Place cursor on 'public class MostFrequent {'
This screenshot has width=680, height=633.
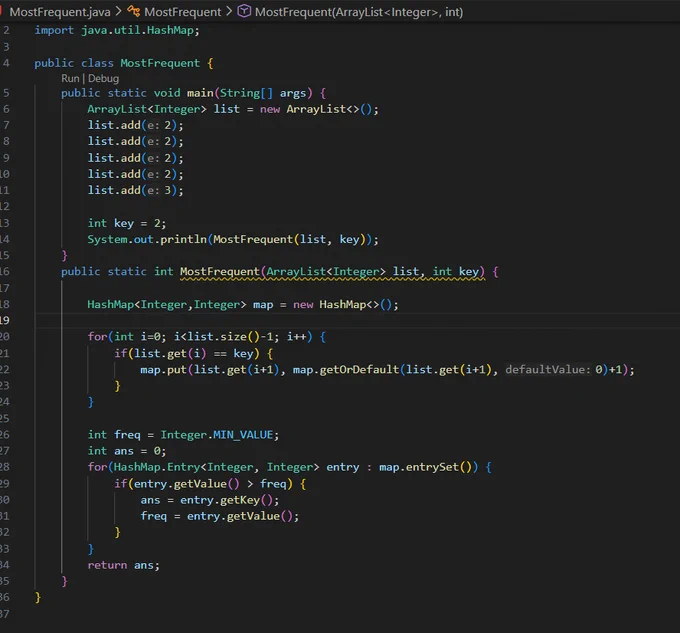point(124,63)
